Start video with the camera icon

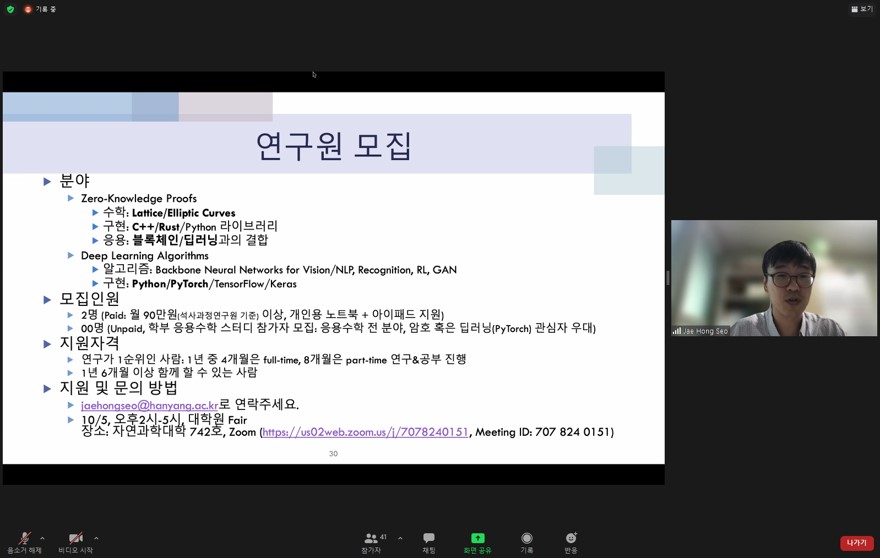tap(75, 540)
